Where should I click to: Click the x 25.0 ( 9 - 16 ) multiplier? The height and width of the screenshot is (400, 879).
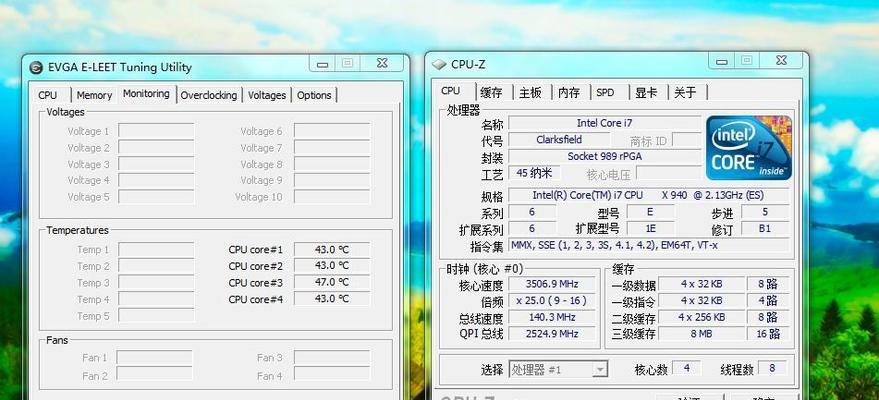tap(552, 300)
